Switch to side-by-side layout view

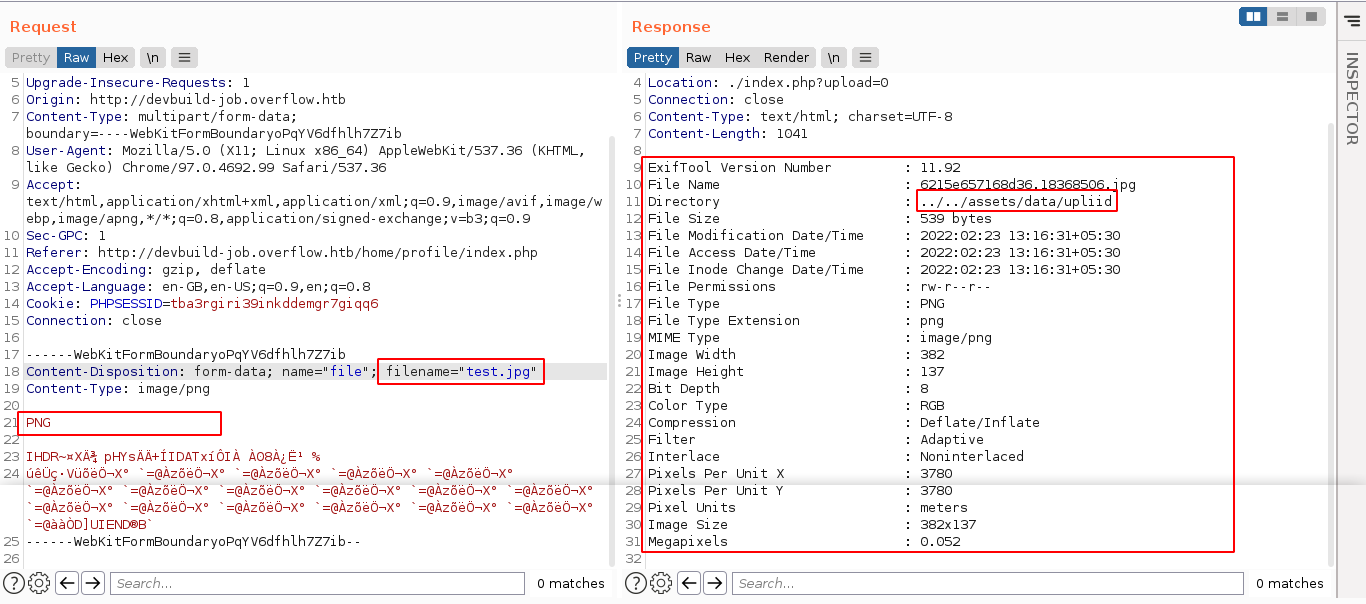click(1252, 17)
